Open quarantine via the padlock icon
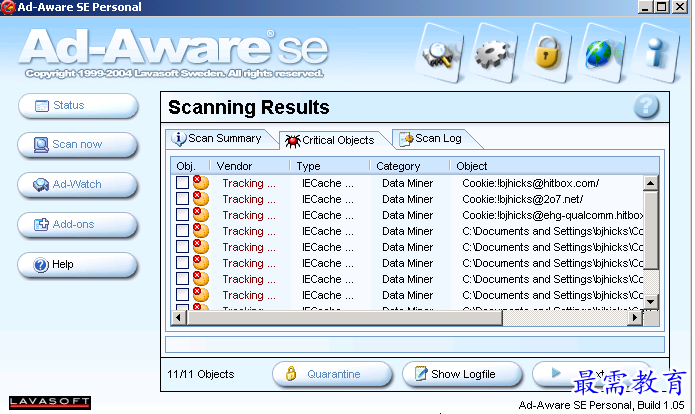Viewport: 695px width, 414px height. tap(547, 54)
